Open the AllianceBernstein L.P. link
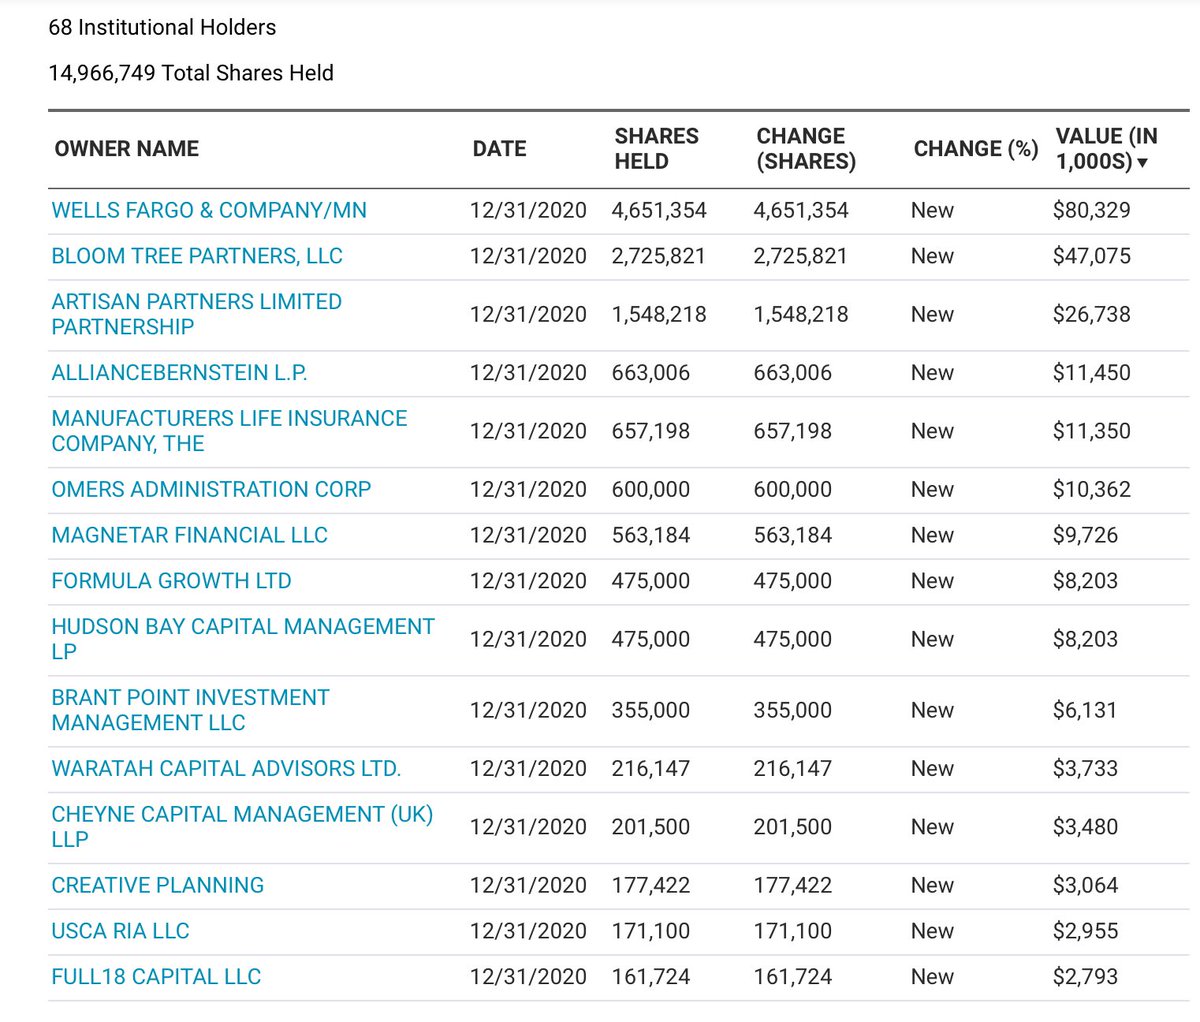Image resolution: width=1200 pixels, height=1022 pixels. (x=179, y=373)
